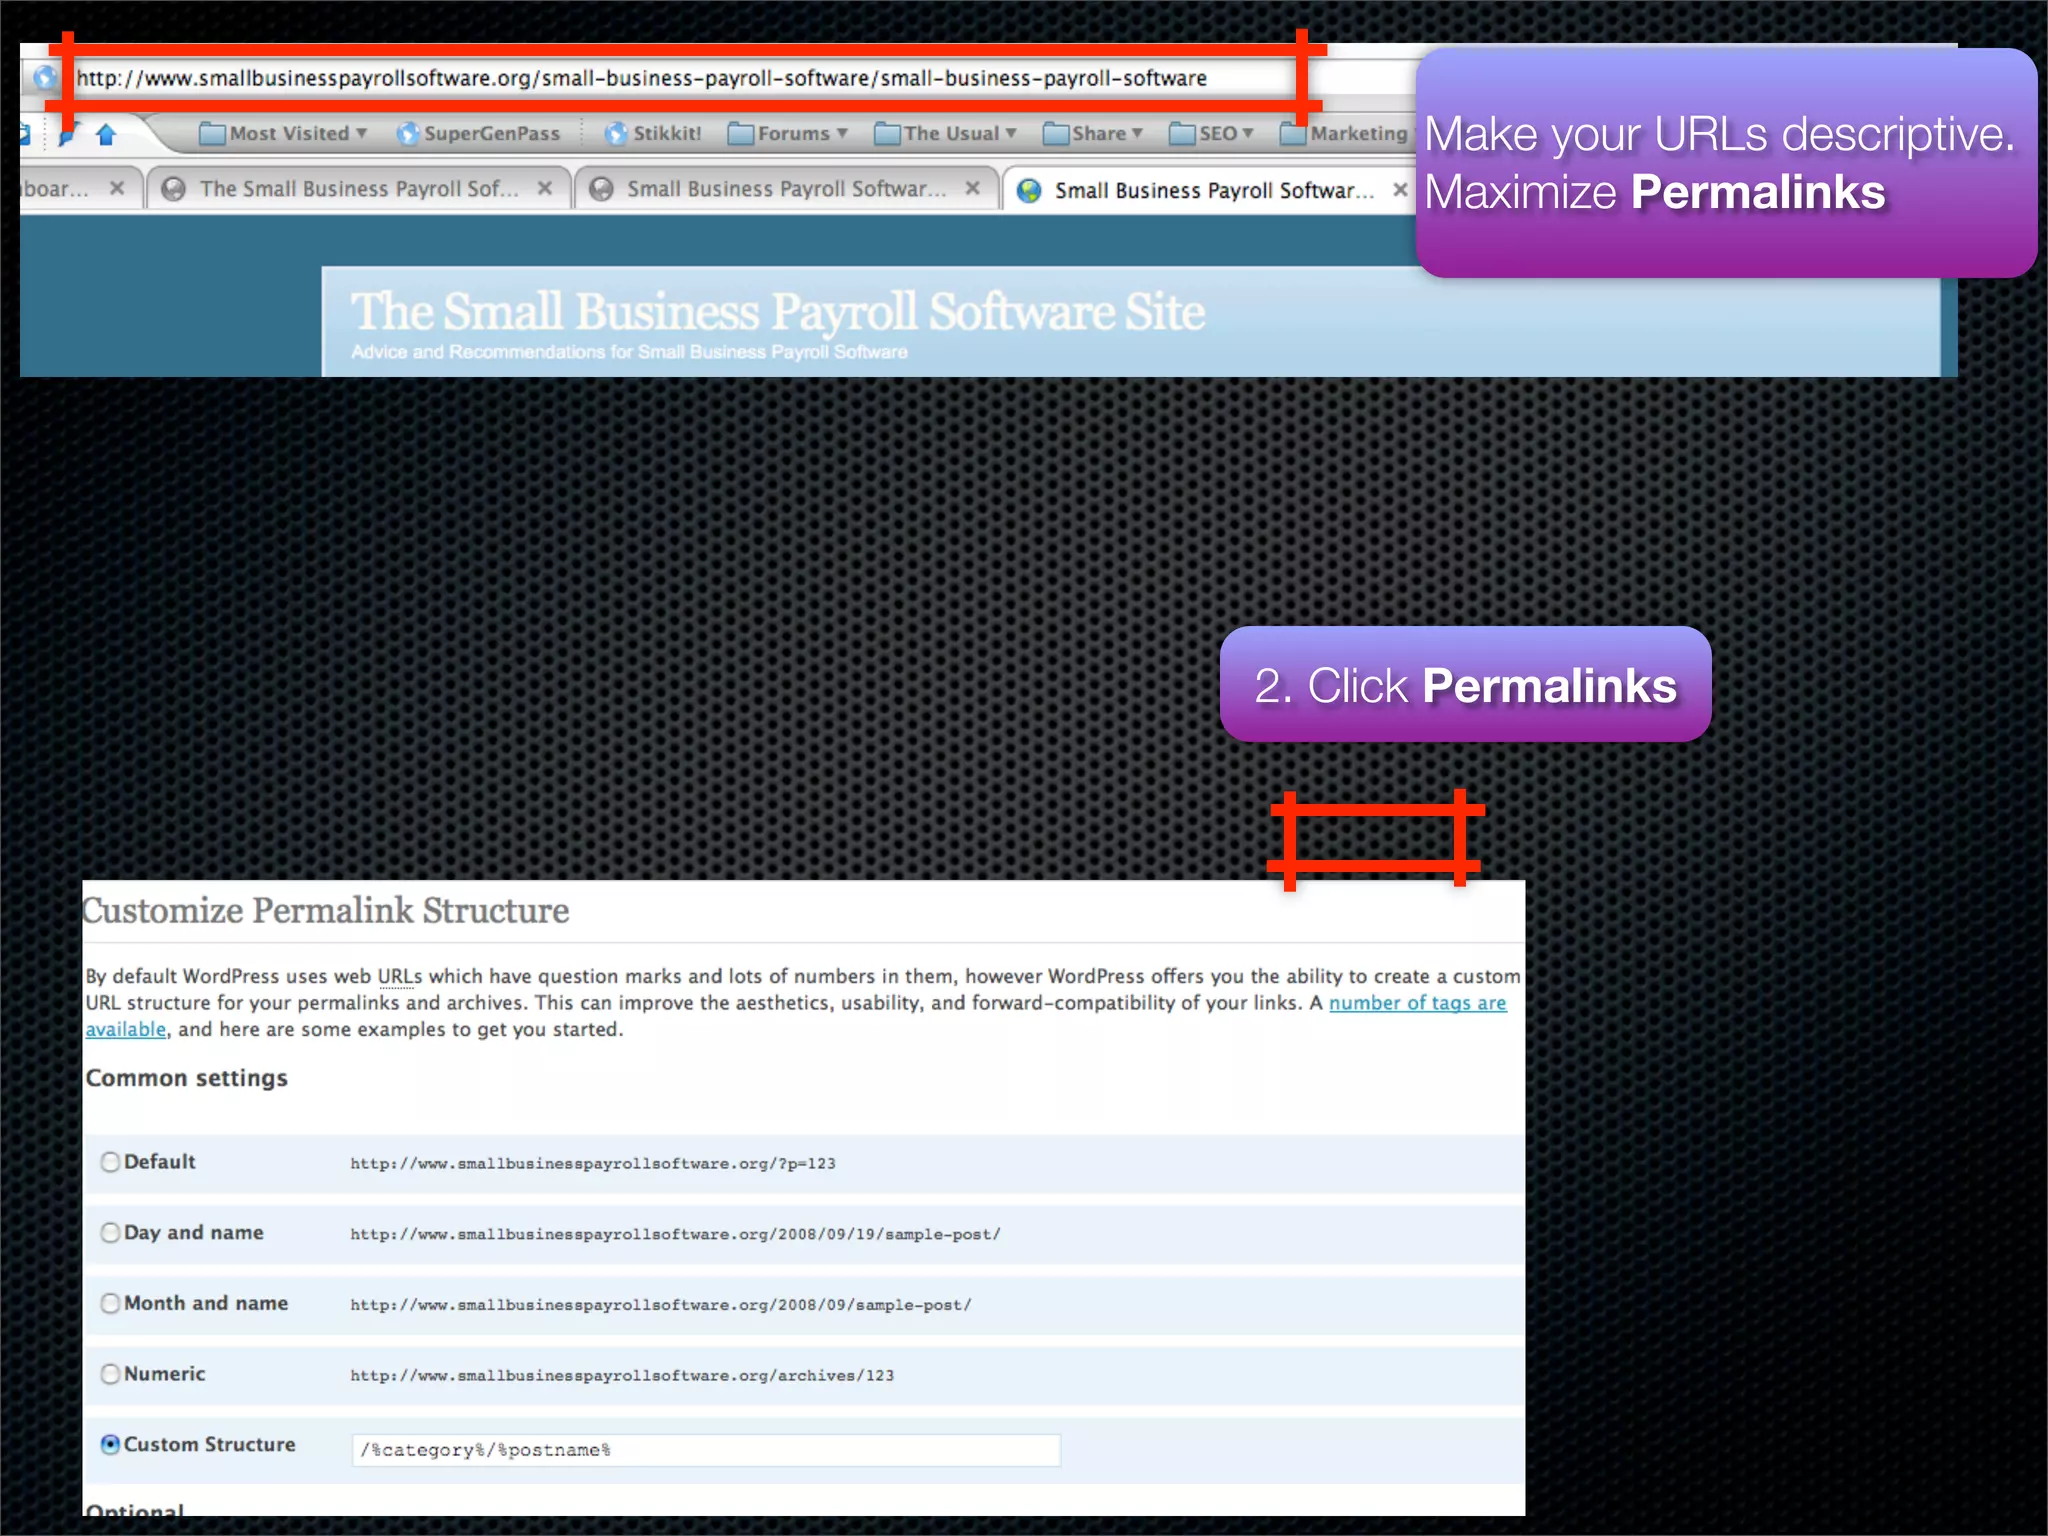Click the SuperGenPass bookmarklet icon
Image resolution: width=2048 pixels, height=1536 pixels.
[x=408, y=134]
